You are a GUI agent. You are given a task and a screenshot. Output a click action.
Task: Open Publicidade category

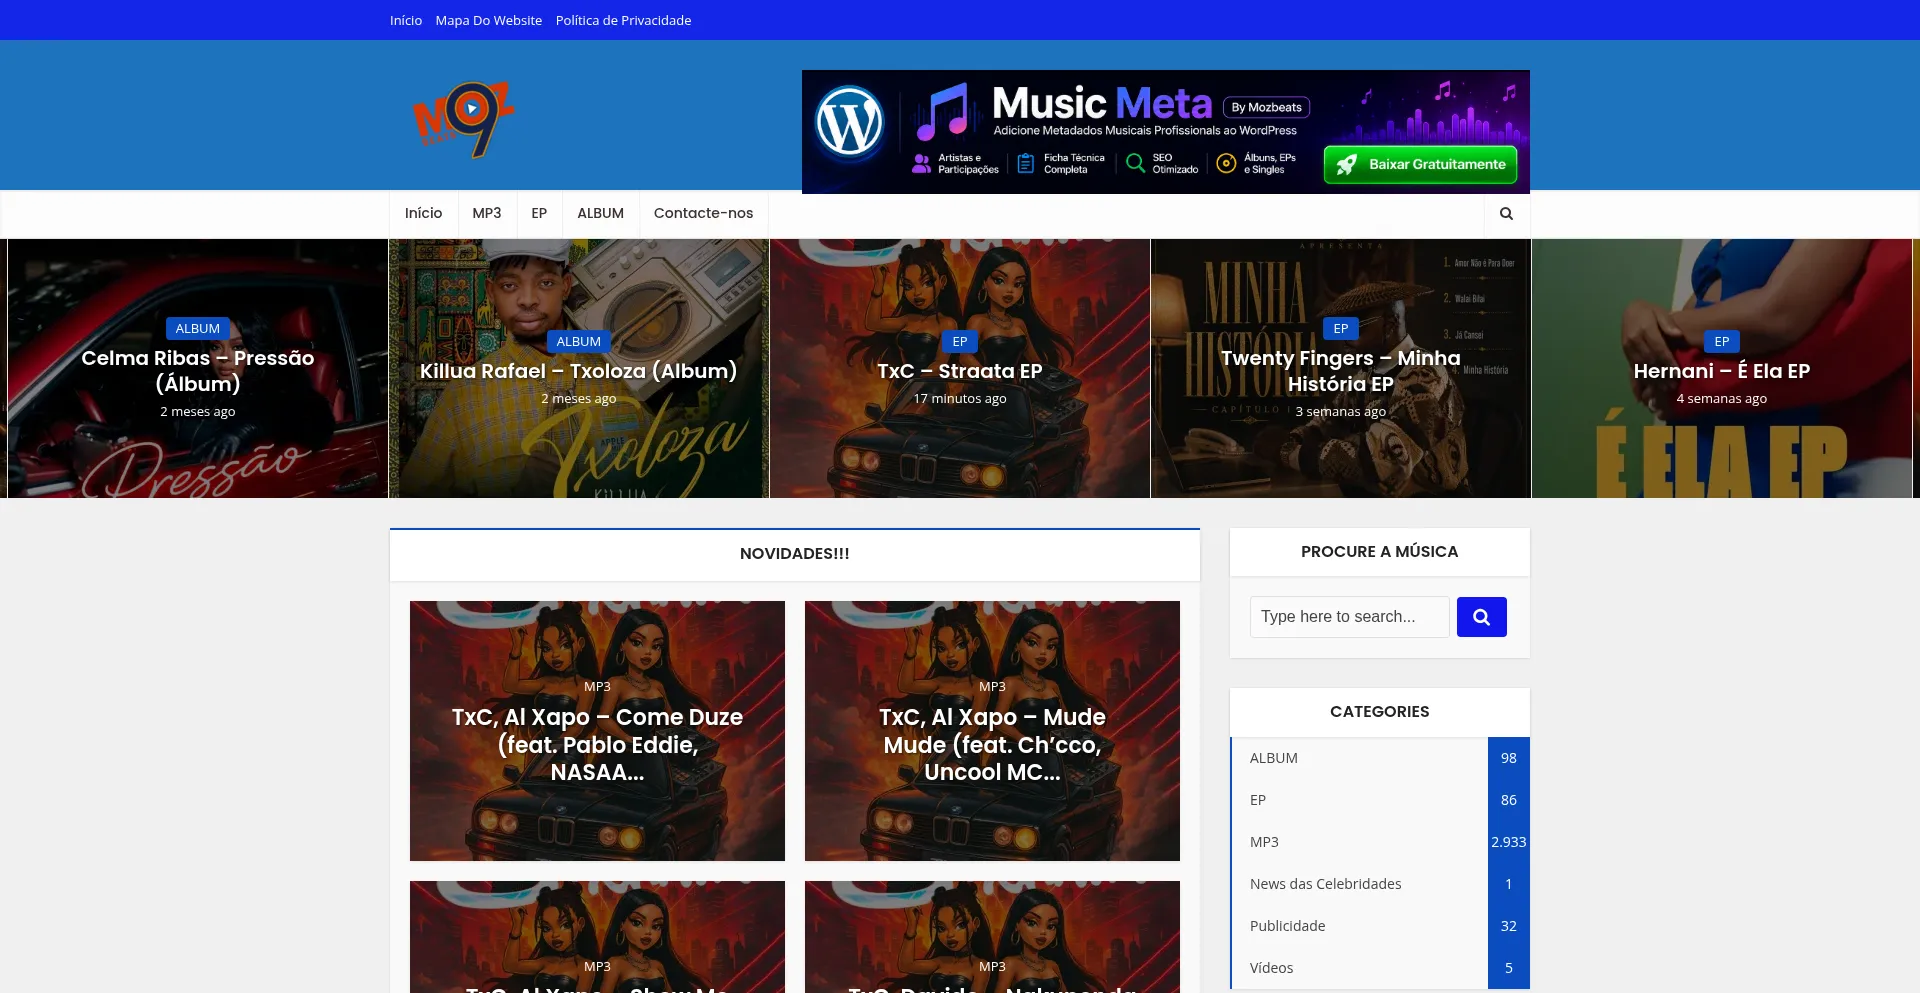pyautogui.click(x=1287, y=926)
